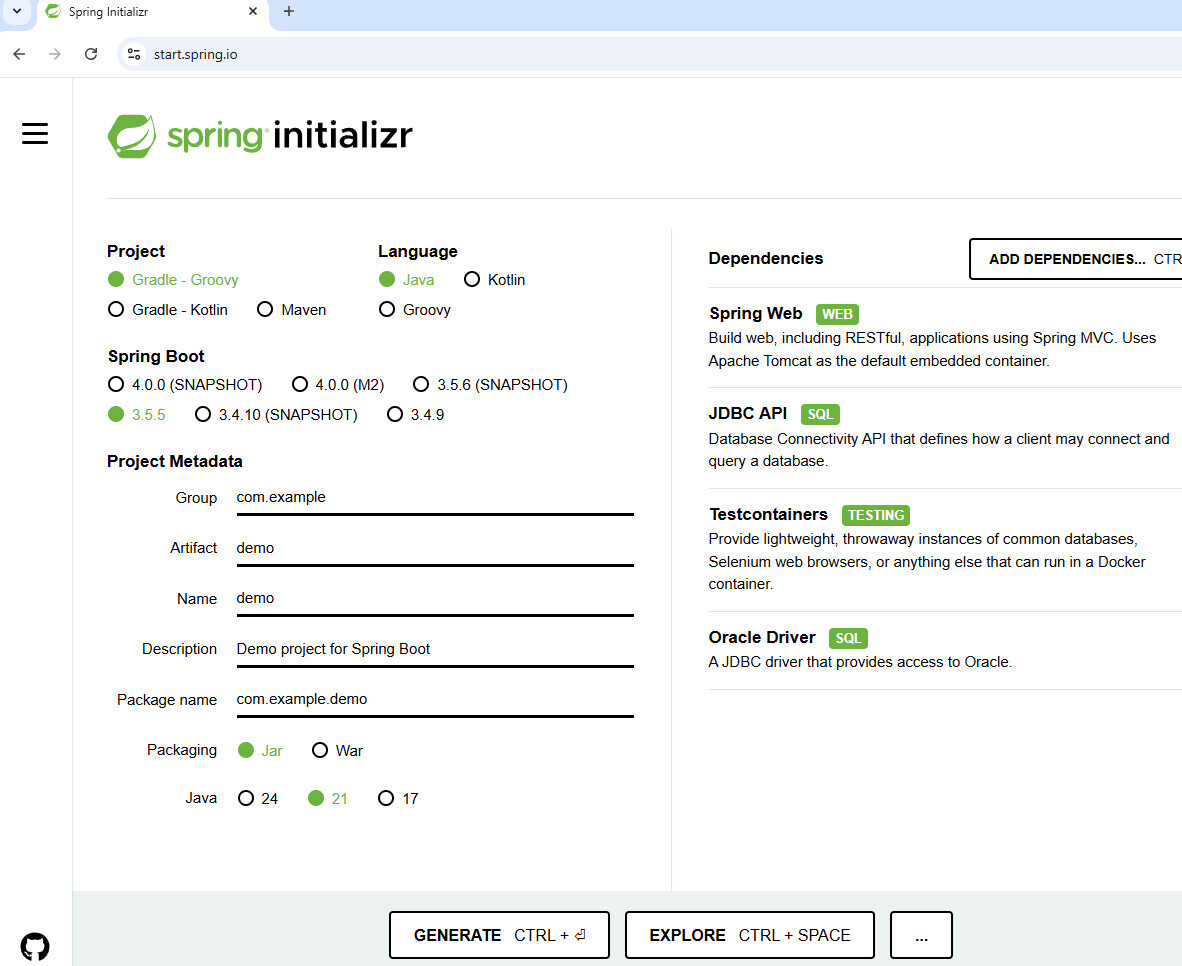Click the SQL badge next to Oracle Driver
This screenshot has height=966, width=1182.
[848, 638]
